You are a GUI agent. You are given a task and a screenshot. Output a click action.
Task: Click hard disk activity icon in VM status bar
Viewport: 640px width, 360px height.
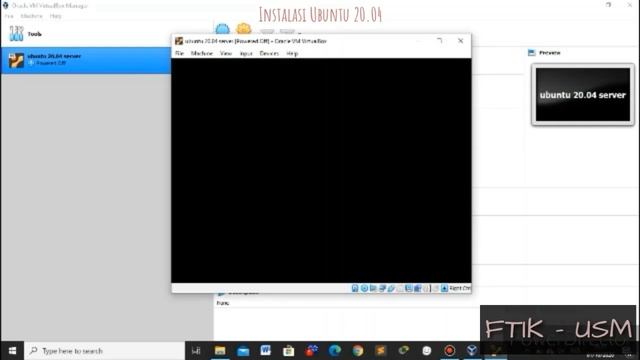[x=355, y=288]
